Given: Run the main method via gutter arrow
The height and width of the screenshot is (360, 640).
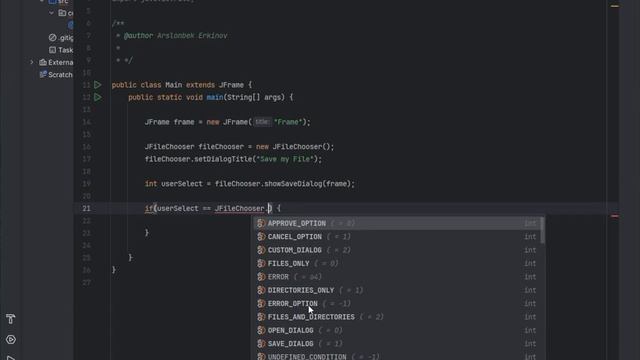Looking at the screenshot, I should pyautogui.click(x=98, y=97).
